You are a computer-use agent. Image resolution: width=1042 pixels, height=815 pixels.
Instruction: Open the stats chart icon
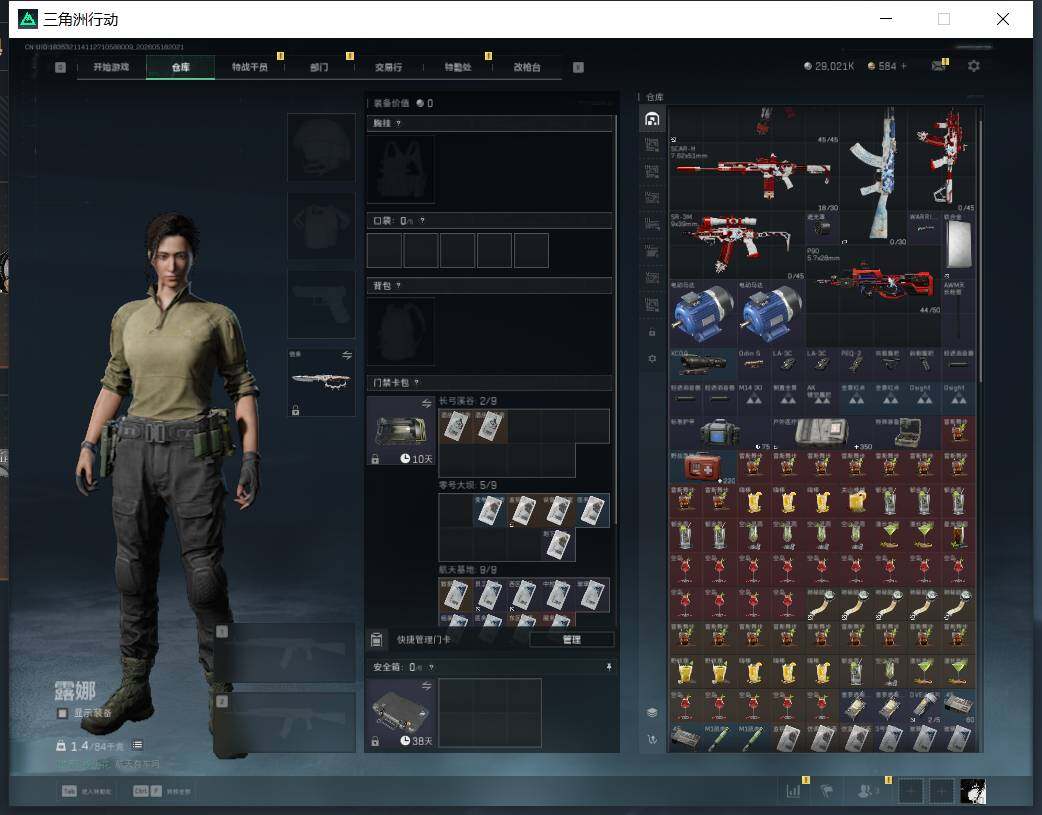pyautogui.click(x=793, y=791)
